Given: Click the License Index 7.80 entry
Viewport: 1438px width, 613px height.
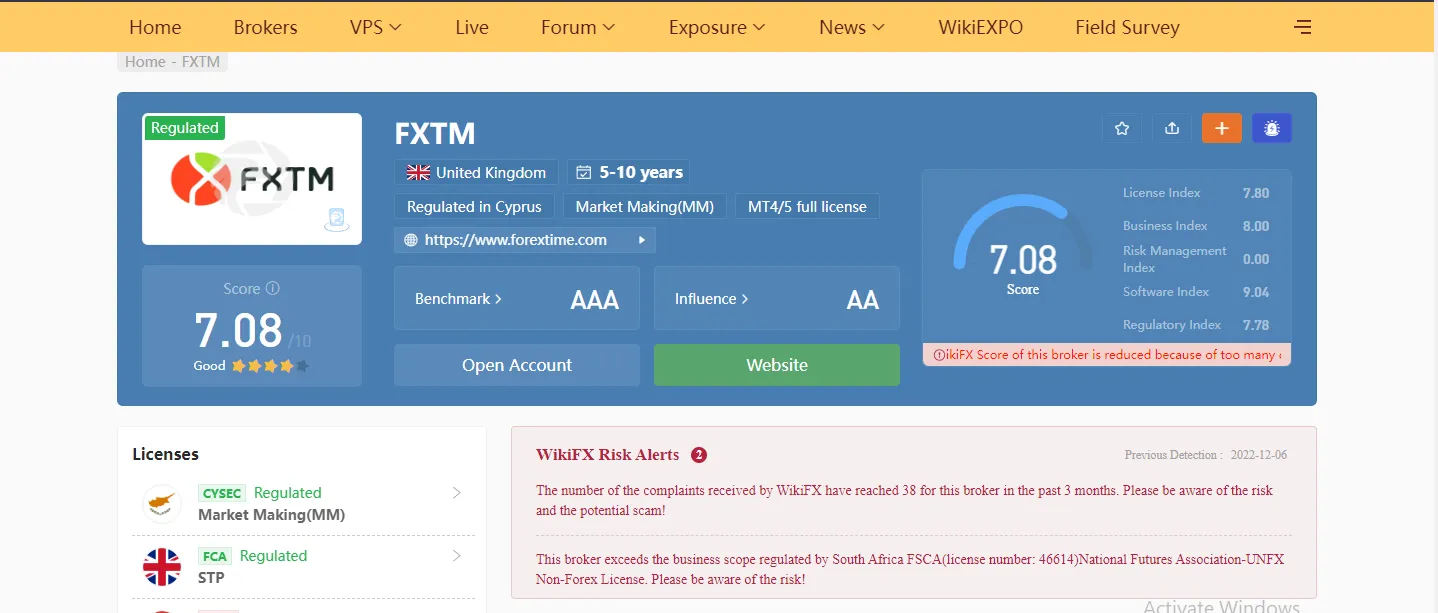Looking at the screenshot, I should [x=1196, y=193].
